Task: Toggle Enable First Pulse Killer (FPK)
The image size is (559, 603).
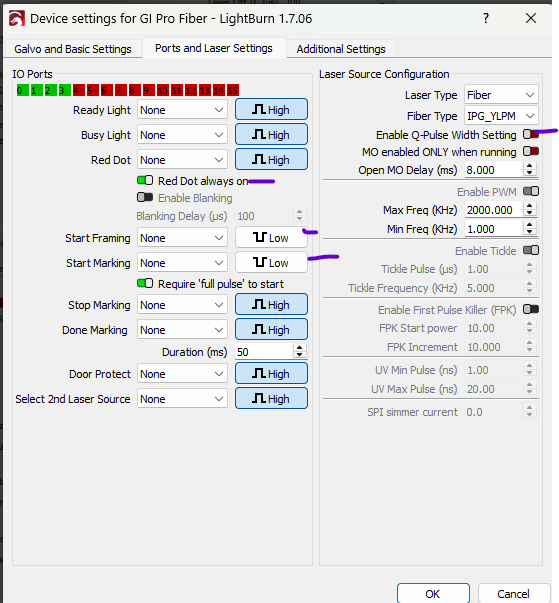Action: [531, 309]
